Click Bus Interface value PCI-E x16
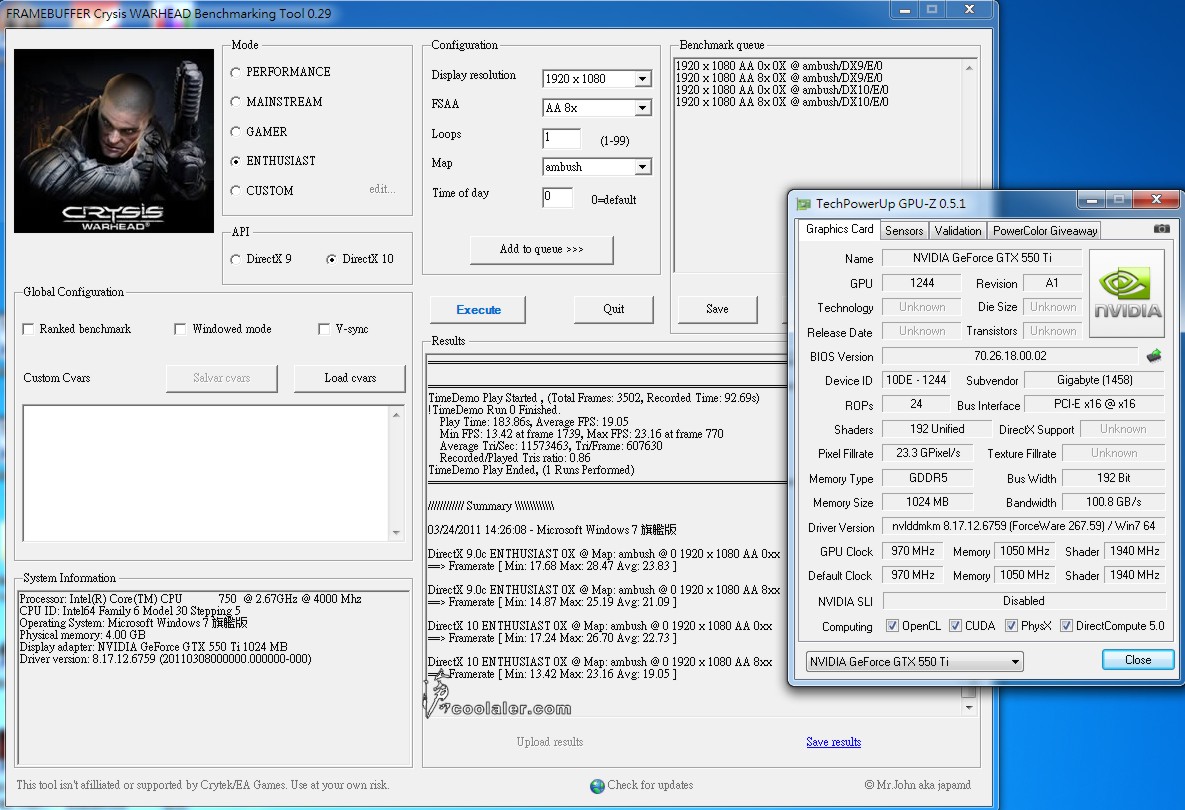Viewport: 1185px width, 810px height. pyautogui.click(x=1094, y=404)
